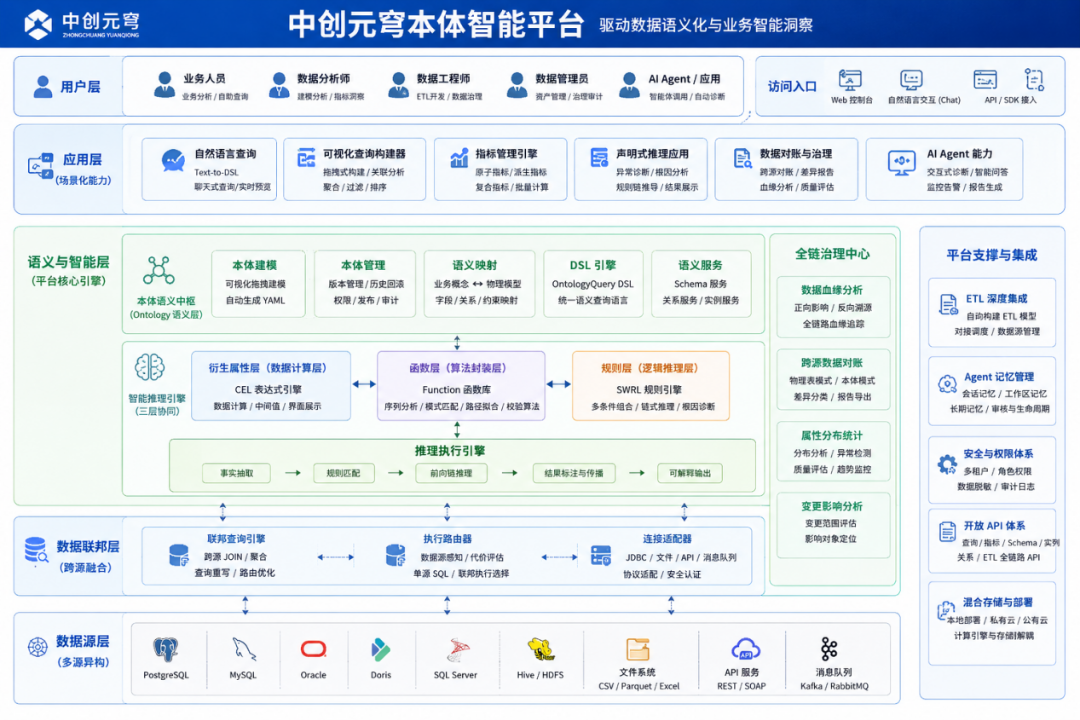The height and width of the screenshot is (720, 1080).
Task: Open the 属性分布统计 governance card
Action: tap(833, 451)
